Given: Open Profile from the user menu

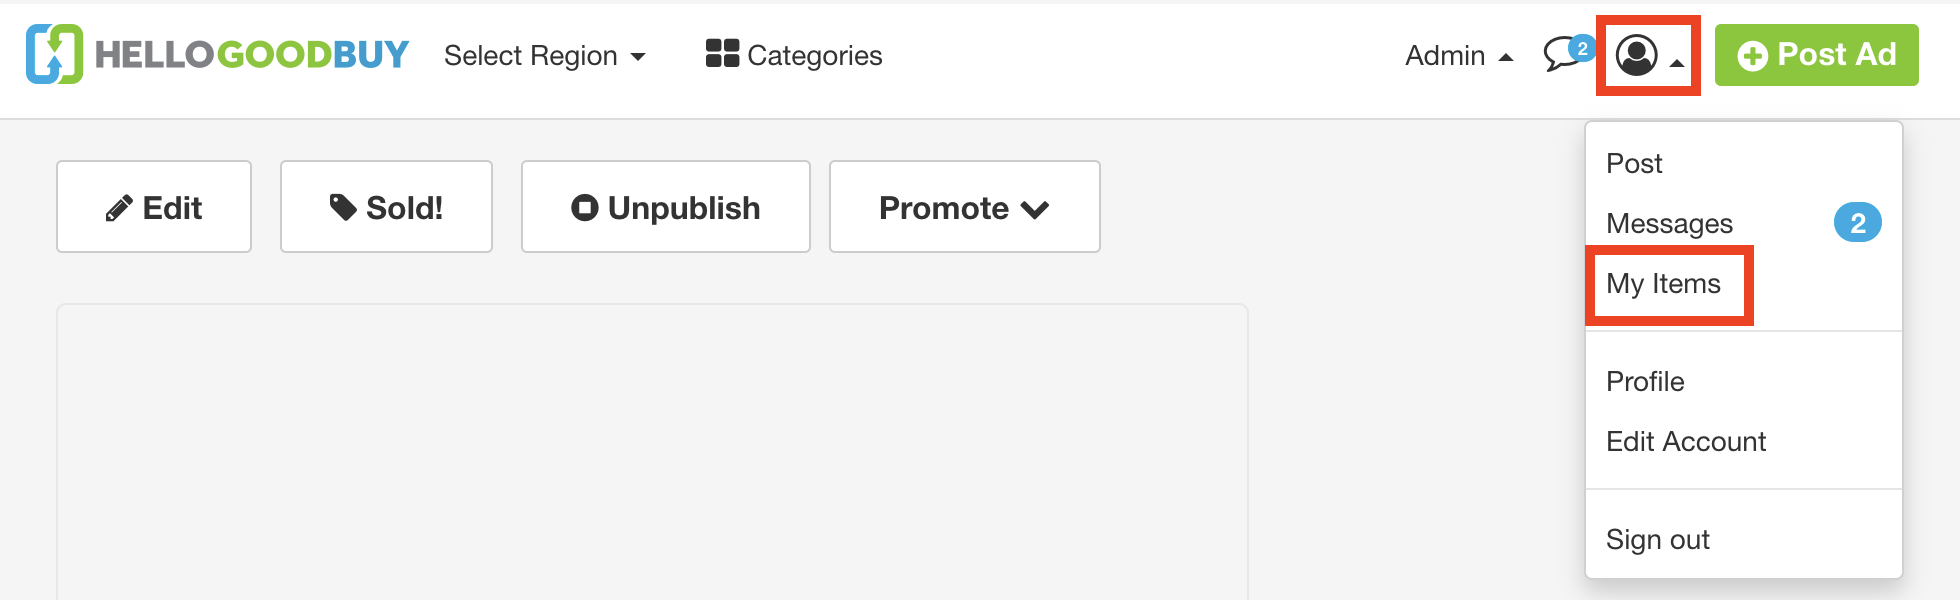Looking at the screenshot, I should click(x=1645, y=382).
